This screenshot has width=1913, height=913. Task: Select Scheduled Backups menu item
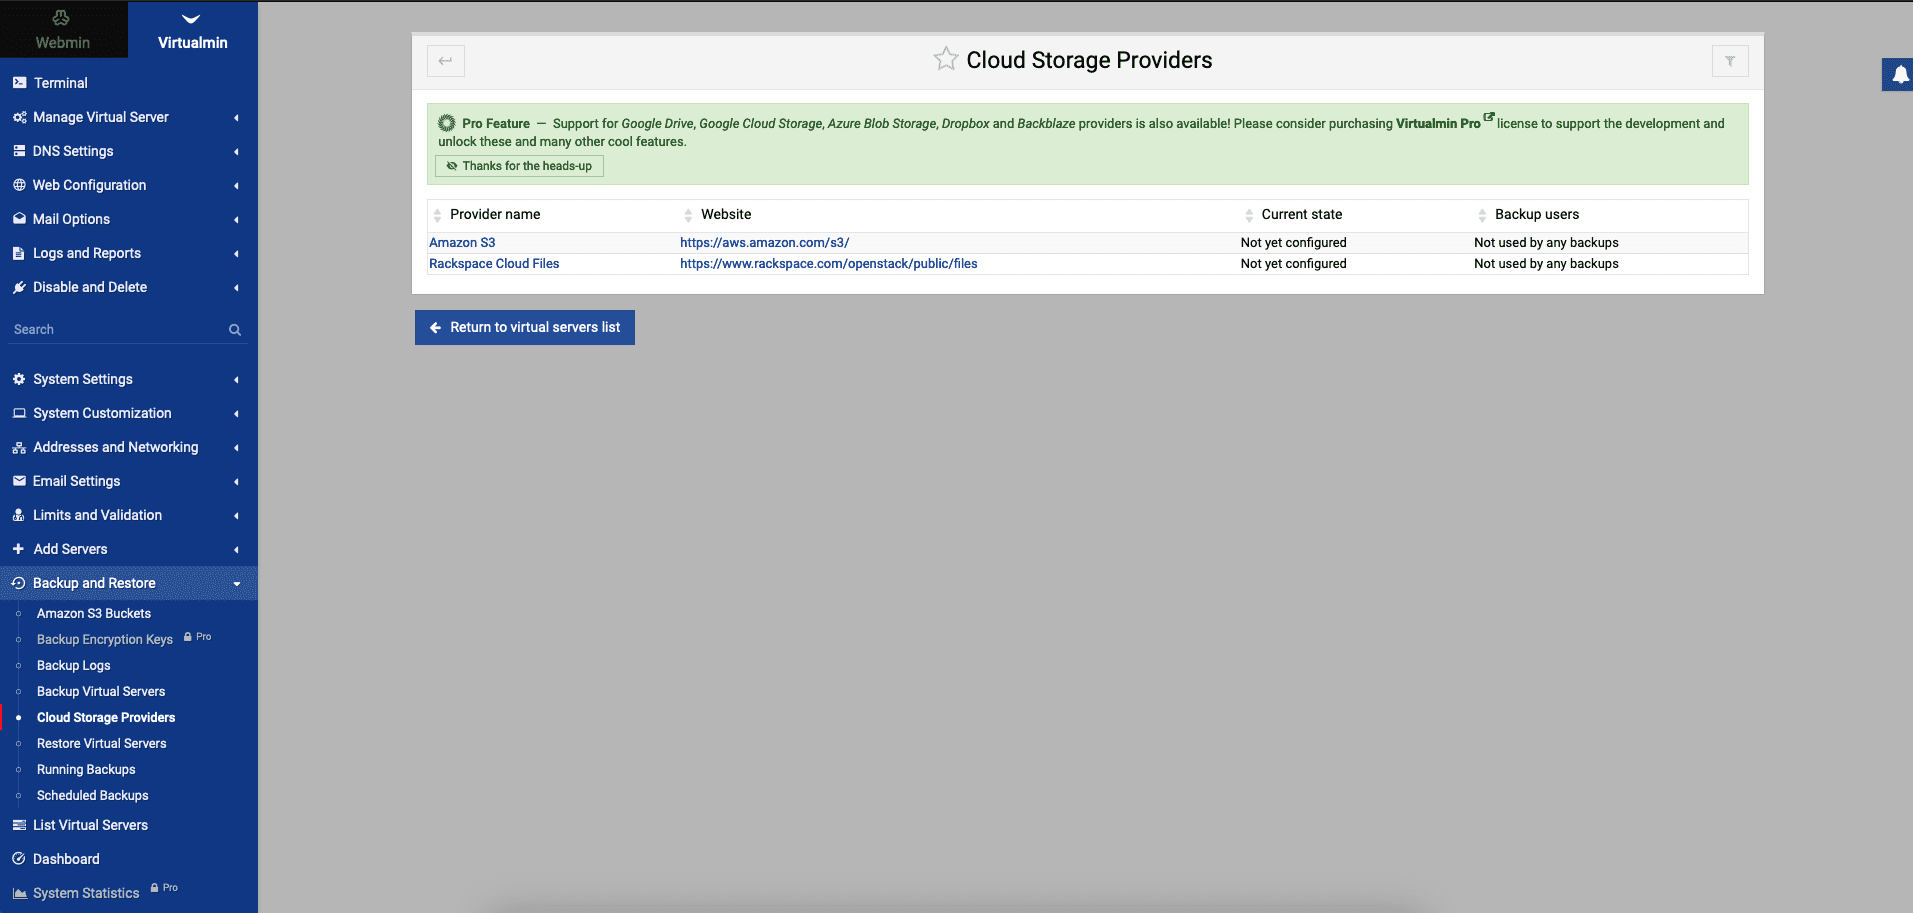[x=93, y=795]
